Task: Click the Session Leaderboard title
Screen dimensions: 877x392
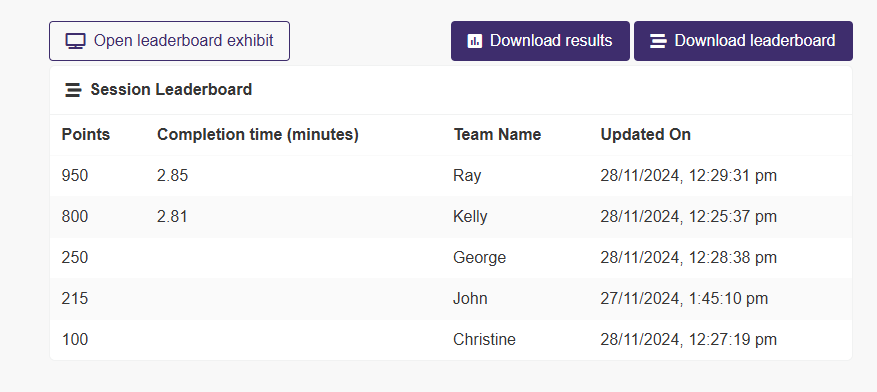Action: (x=171, y=89)
